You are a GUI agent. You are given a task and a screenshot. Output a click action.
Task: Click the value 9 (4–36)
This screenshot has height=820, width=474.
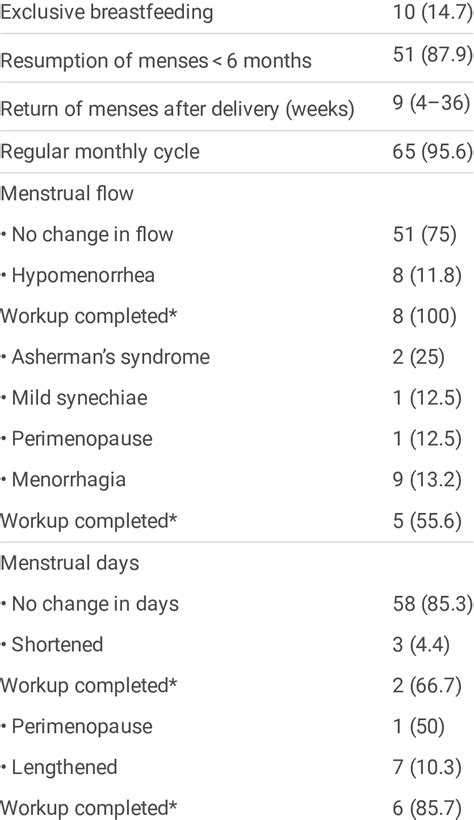[x=431, y=102]
